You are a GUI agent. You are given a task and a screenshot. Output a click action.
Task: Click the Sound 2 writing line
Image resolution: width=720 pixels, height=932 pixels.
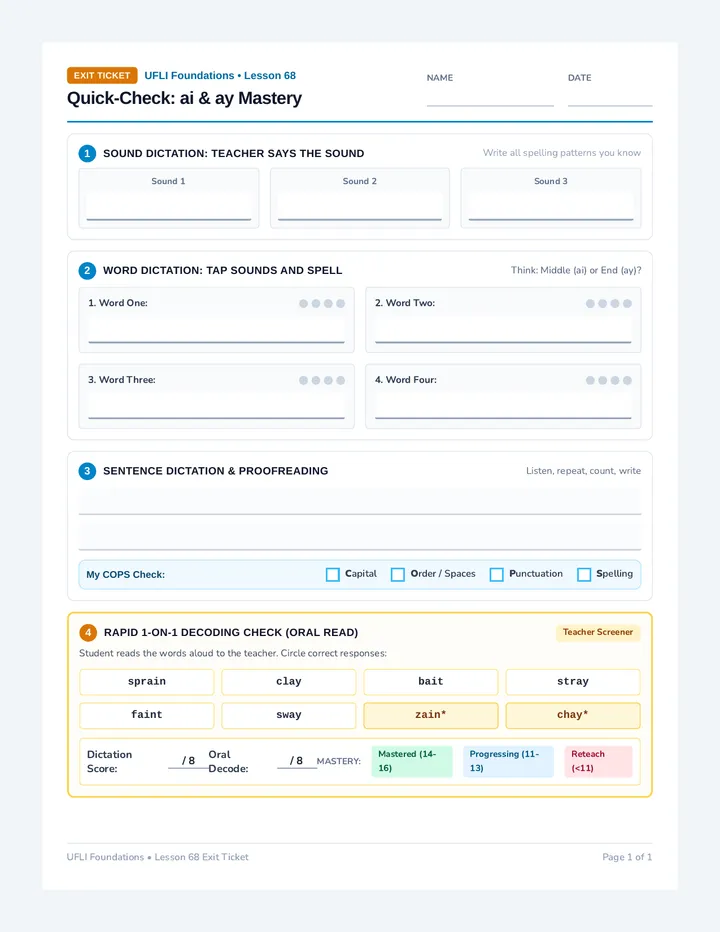point(360,207)
